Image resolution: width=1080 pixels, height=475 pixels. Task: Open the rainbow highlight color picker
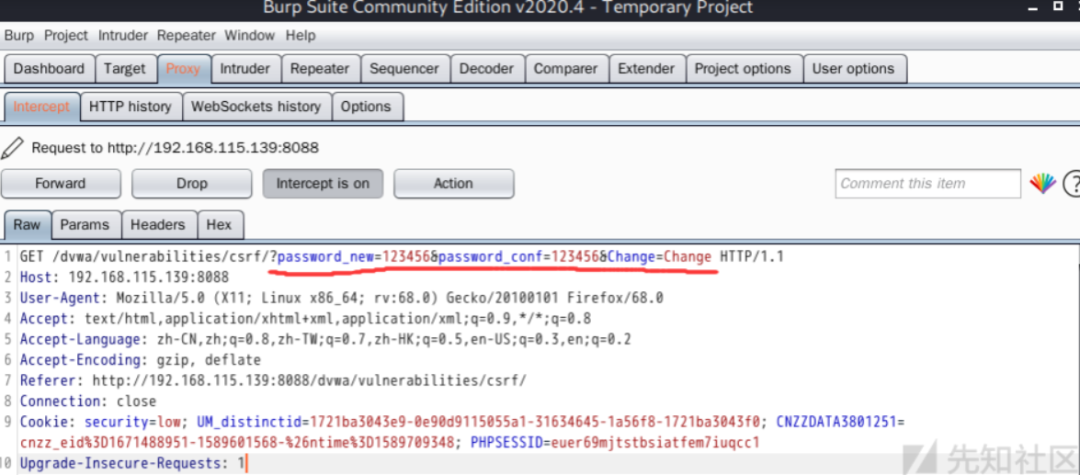tap(1042, 183)
